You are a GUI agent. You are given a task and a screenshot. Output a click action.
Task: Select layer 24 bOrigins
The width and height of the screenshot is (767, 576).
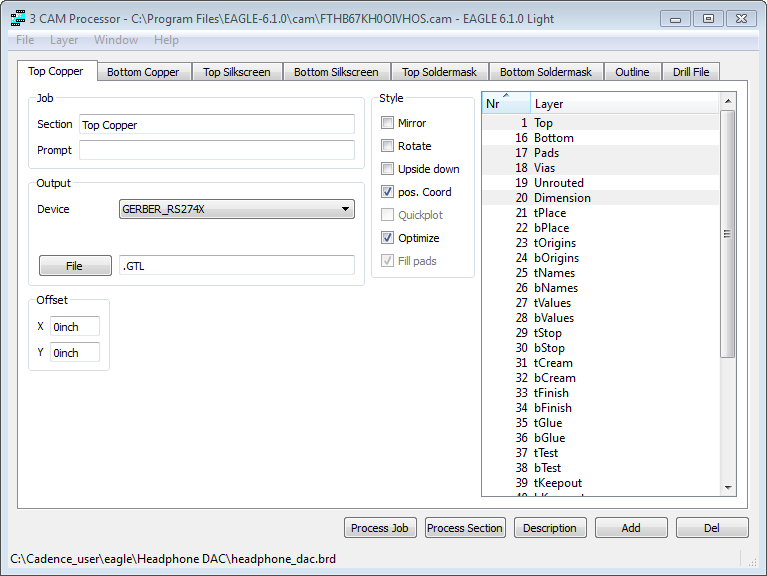(601, 258)
